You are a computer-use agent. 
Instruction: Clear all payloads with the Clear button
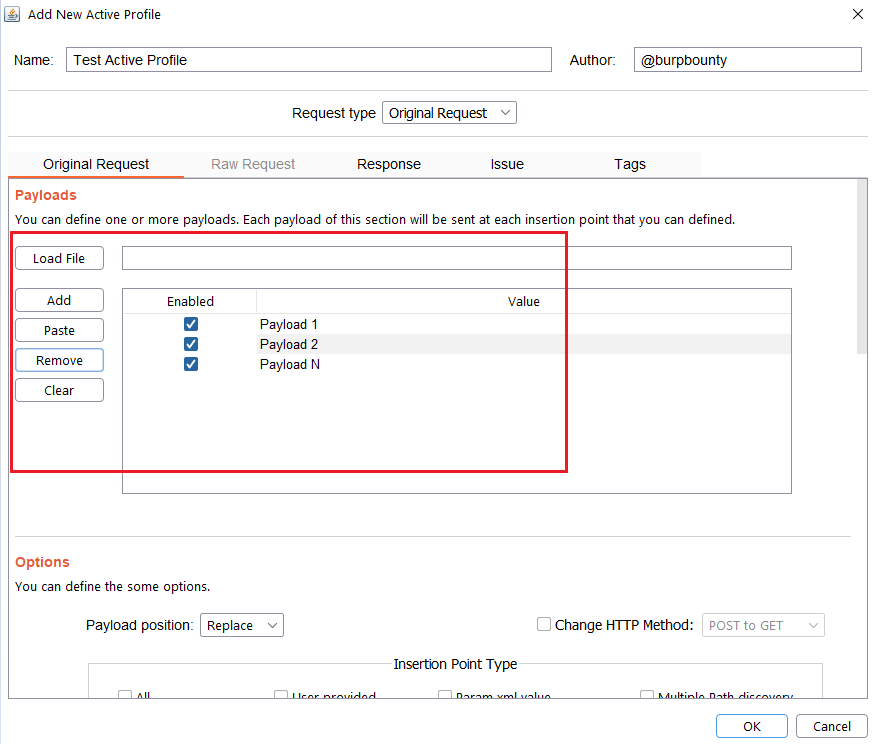point(59,390)
